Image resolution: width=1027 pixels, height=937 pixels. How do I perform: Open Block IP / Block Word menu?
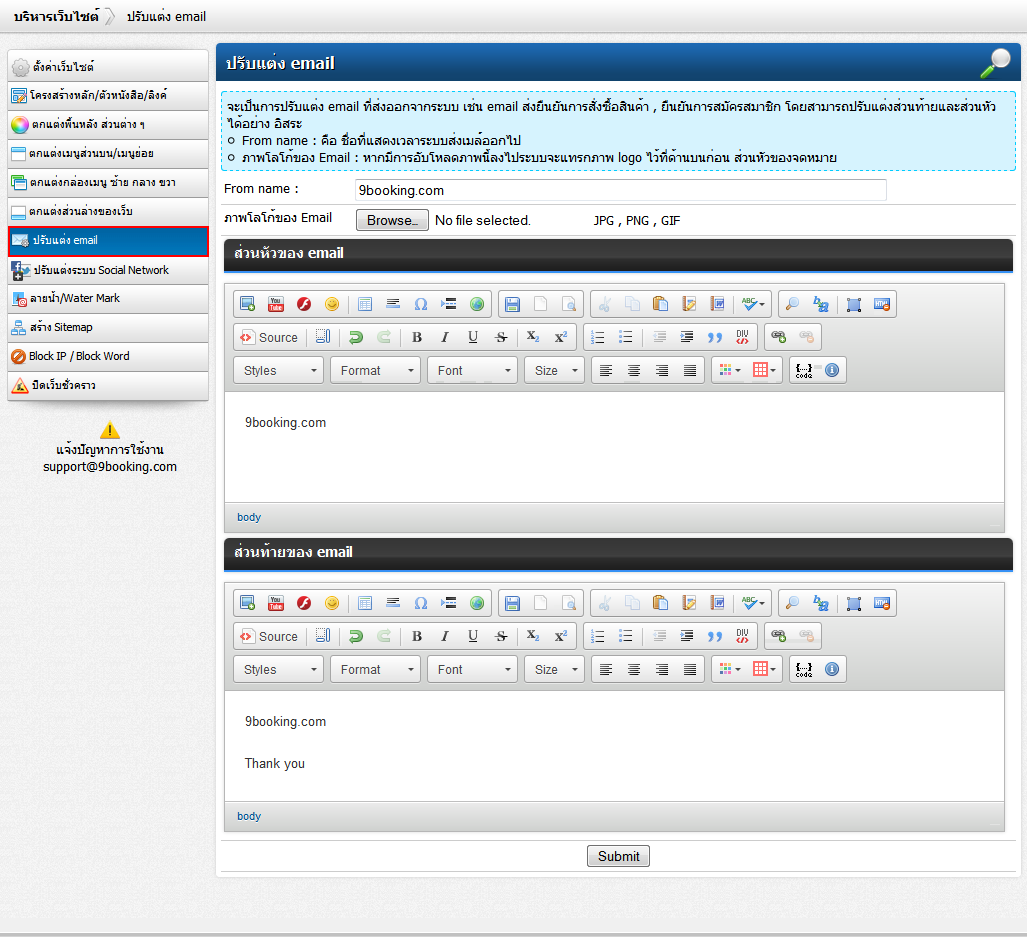pos(108,356)
